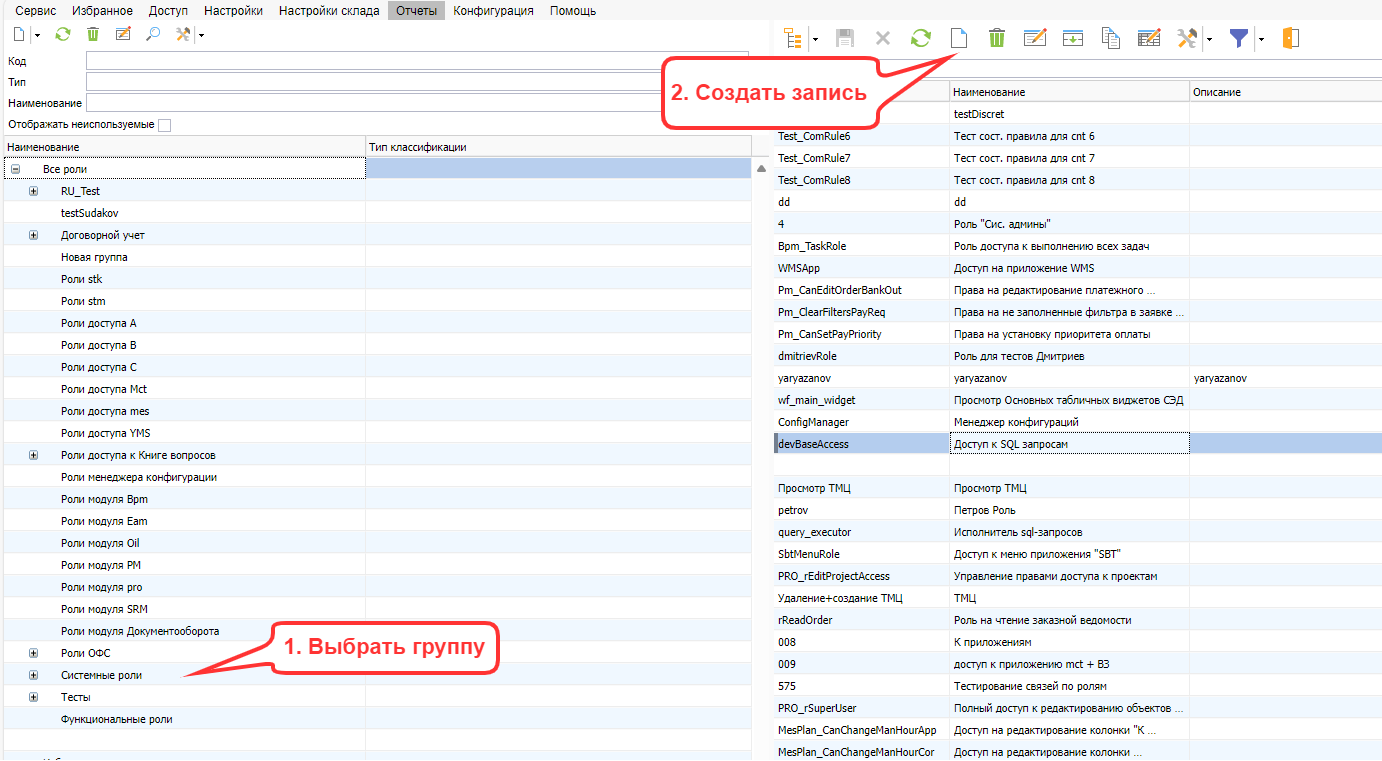This screenshot has width=1382, height=761.
Task: Click into the 'Код' input field
Action: pos(416,61)
